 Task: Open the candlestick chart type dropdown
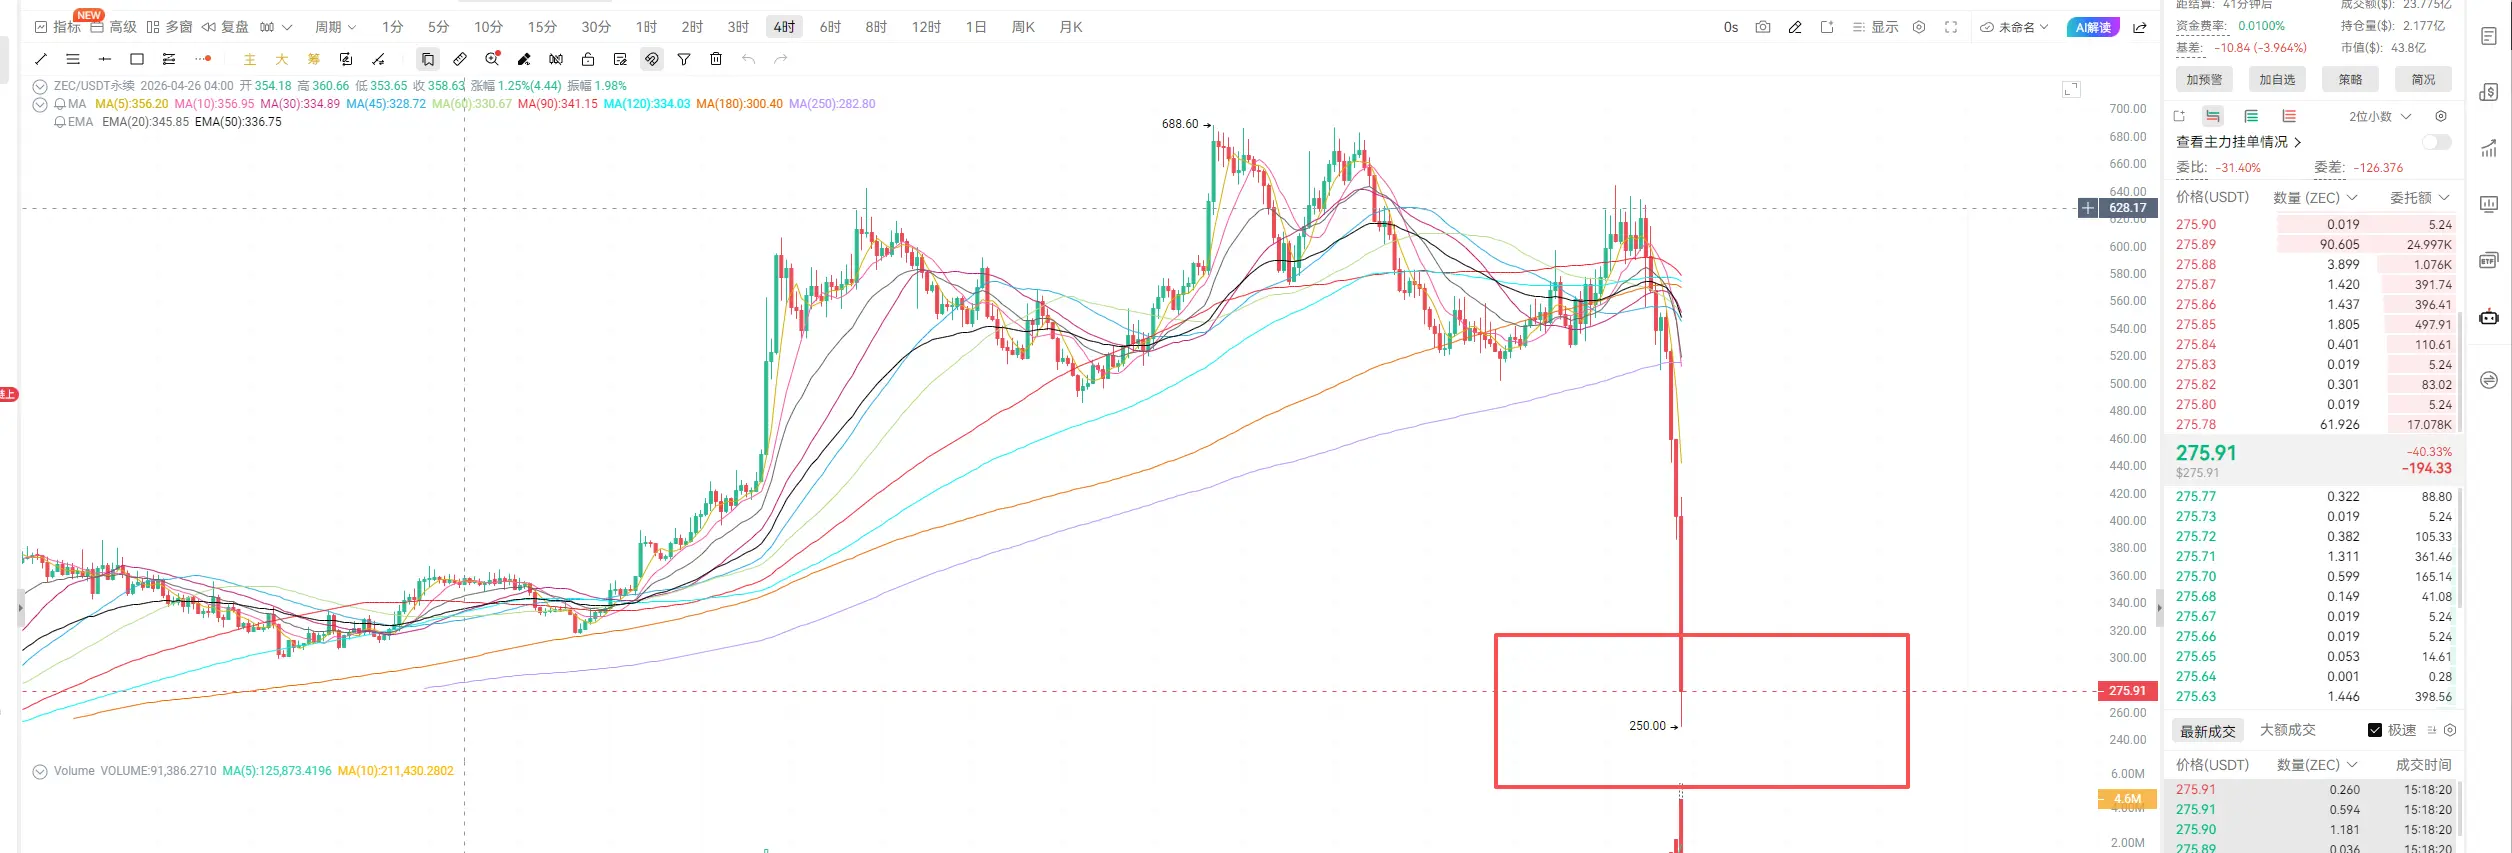276,27
